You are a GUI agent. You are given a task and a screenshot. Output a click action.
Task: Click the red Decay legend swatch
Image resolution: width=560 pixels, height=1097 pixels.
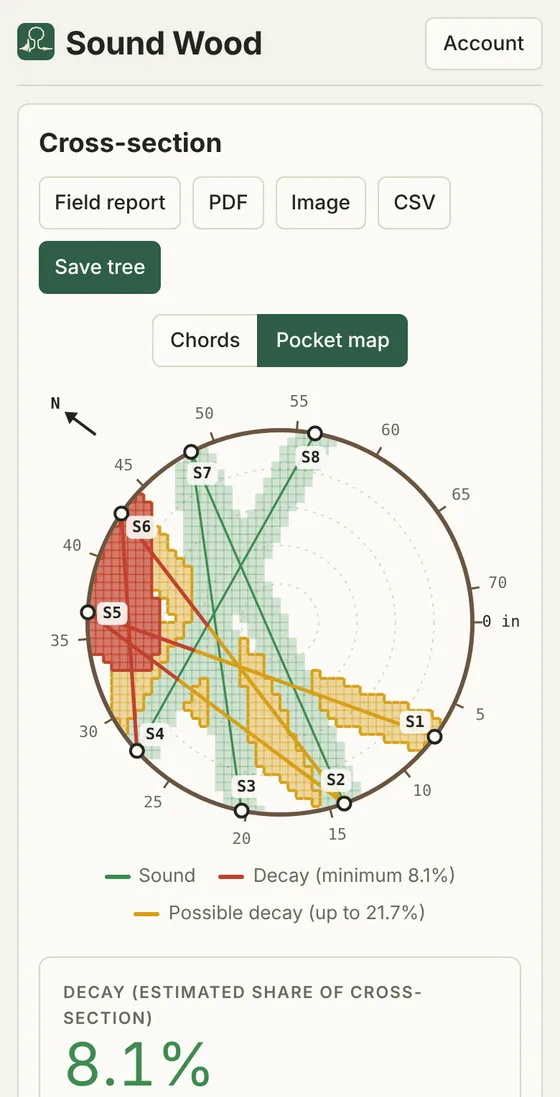(x=231, y=876)
